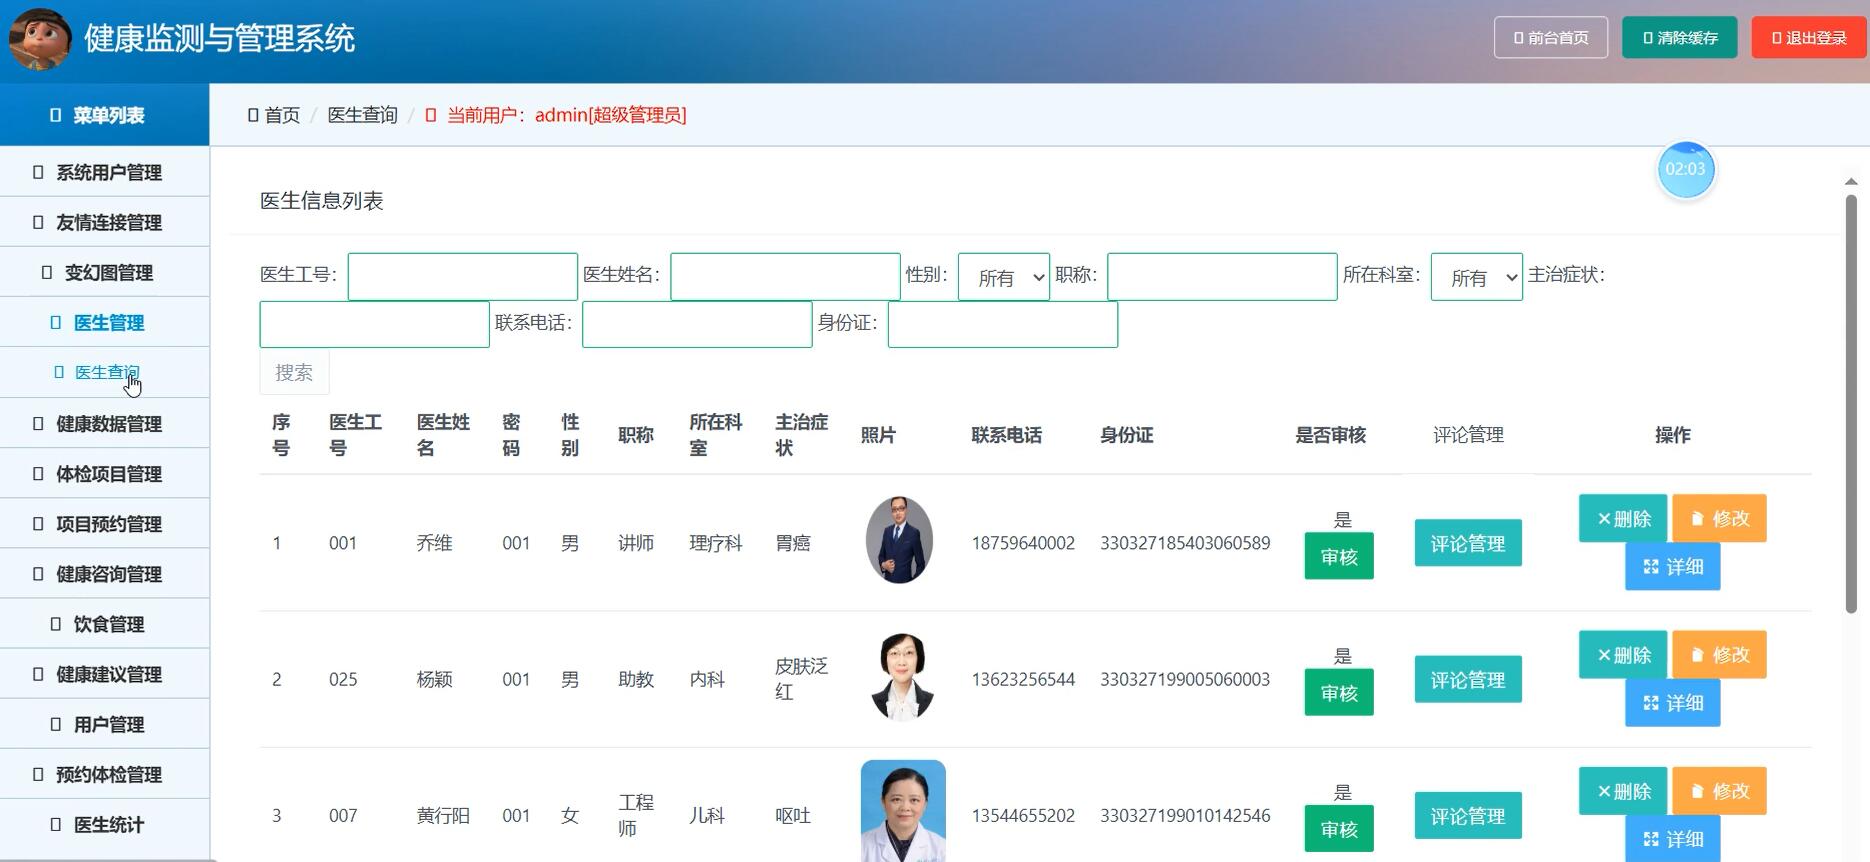This screenshot has width=1870, height=862.
Task: Open 预约体检管理 in sidebar
Action: pos(105,773)
